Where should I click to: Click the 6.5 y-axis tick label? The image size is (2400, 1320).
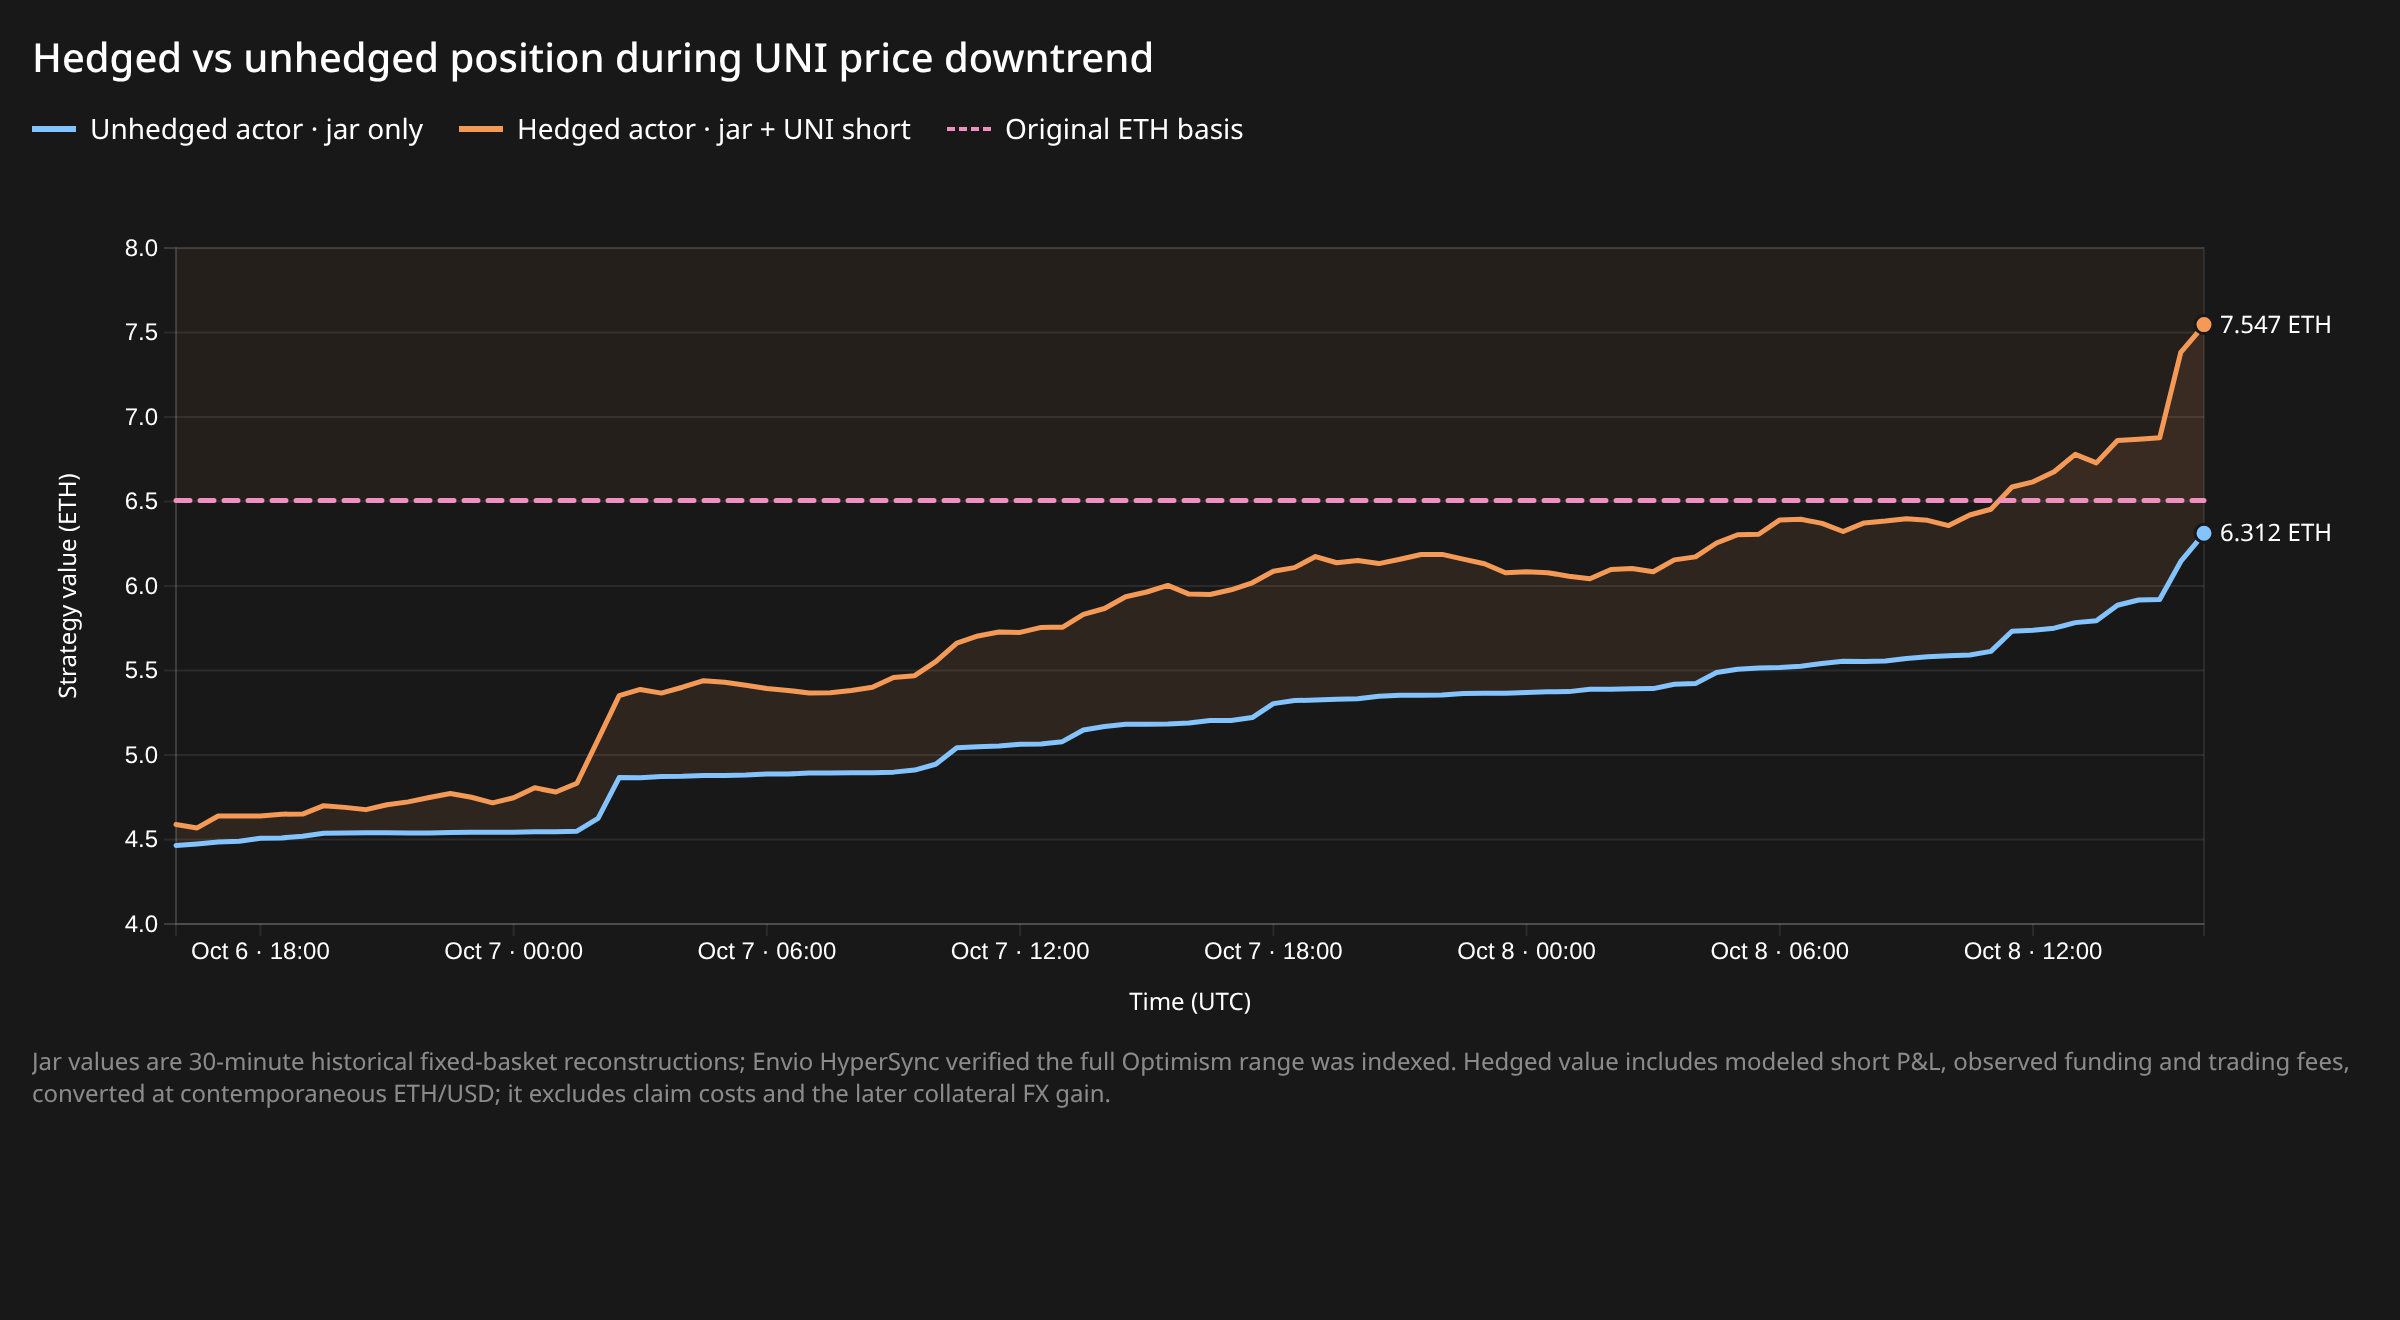coord(141,501)
